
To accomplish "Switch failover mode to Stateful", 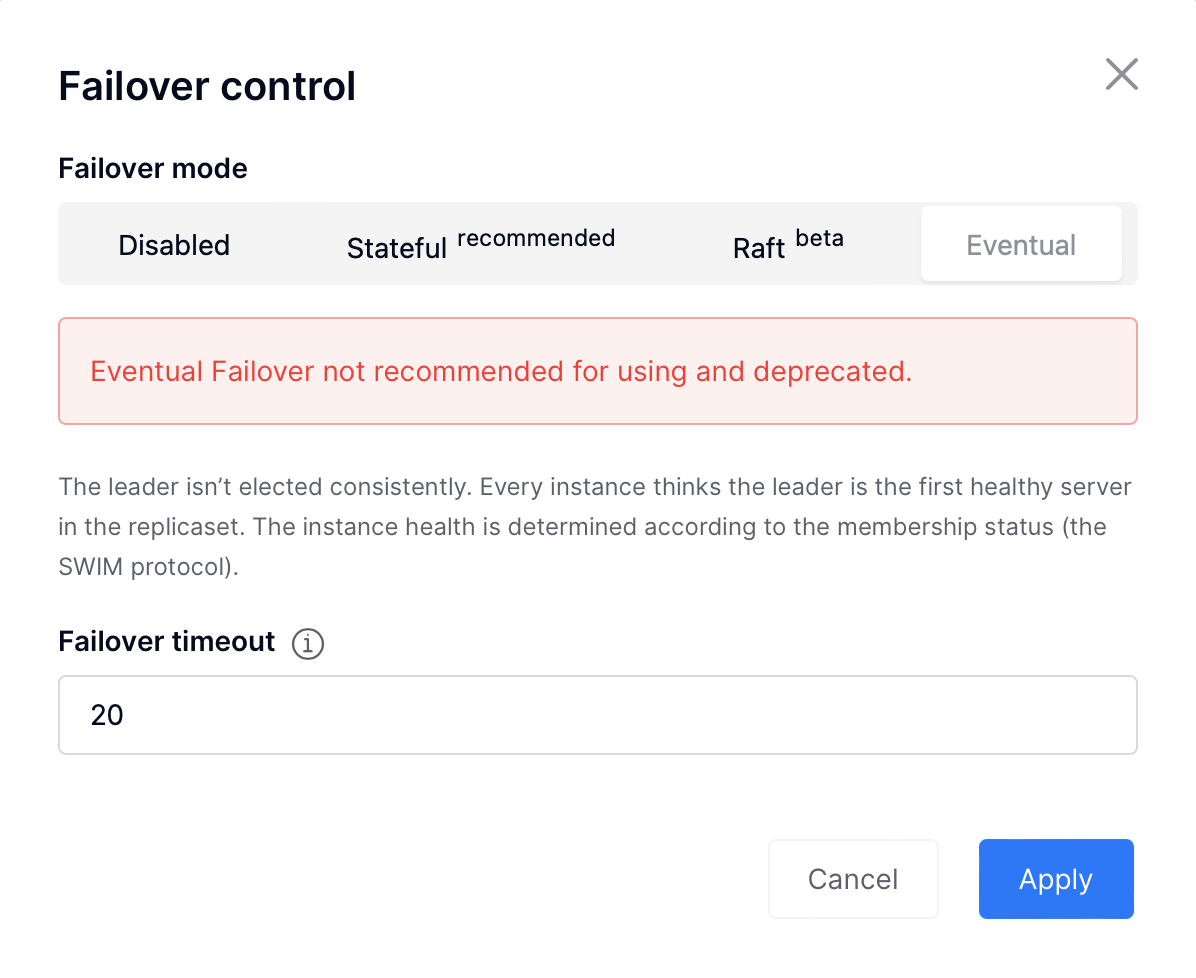I will click(481, 245).
